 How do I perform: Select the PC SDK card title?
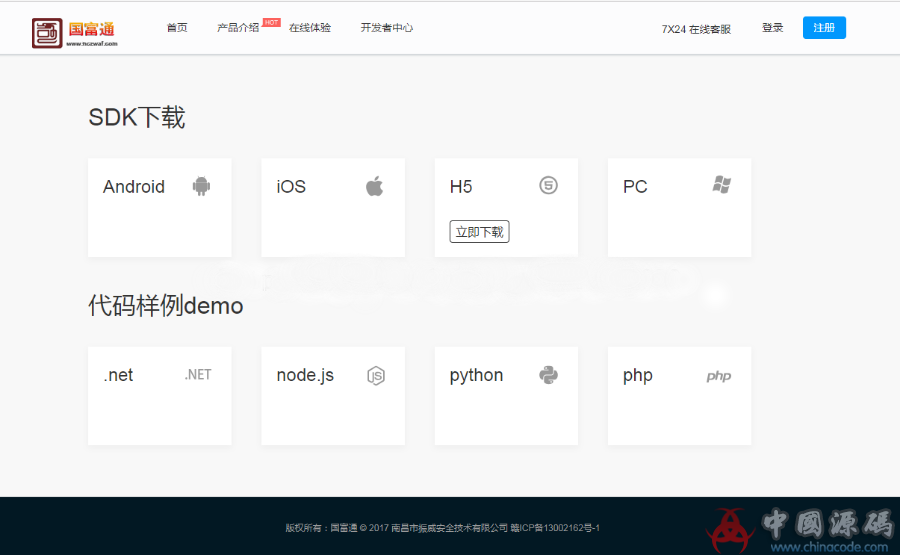coord(635,187)
